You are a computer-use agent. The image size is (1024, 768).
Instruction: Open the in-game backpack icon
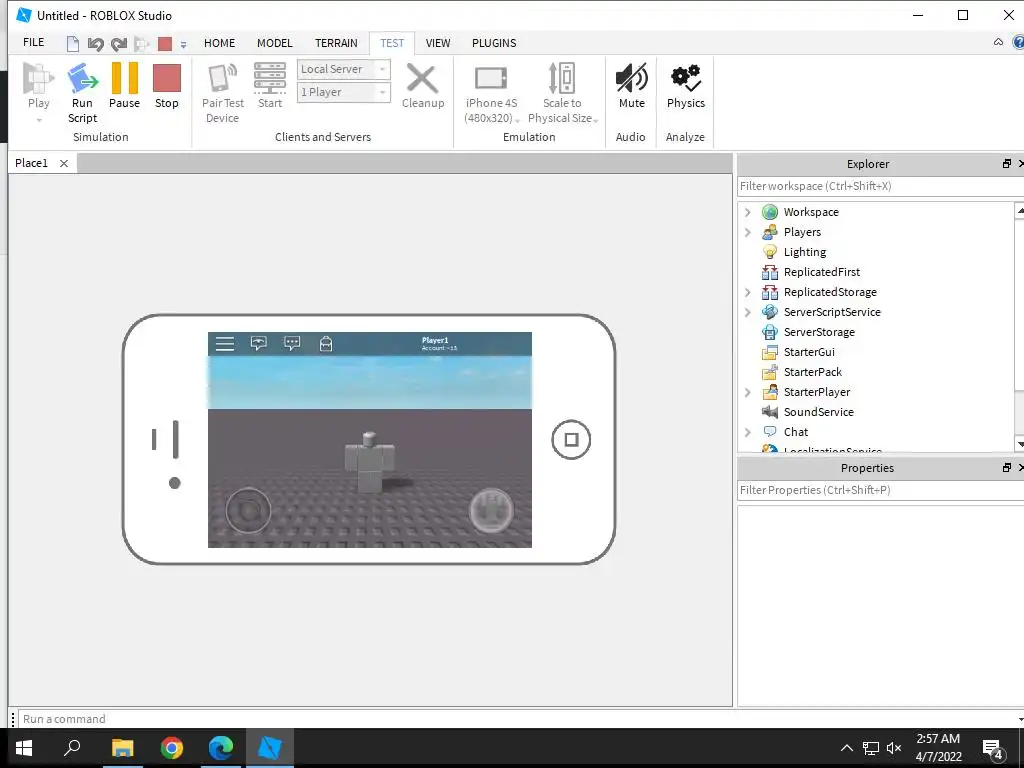click(x=326, y=344)
